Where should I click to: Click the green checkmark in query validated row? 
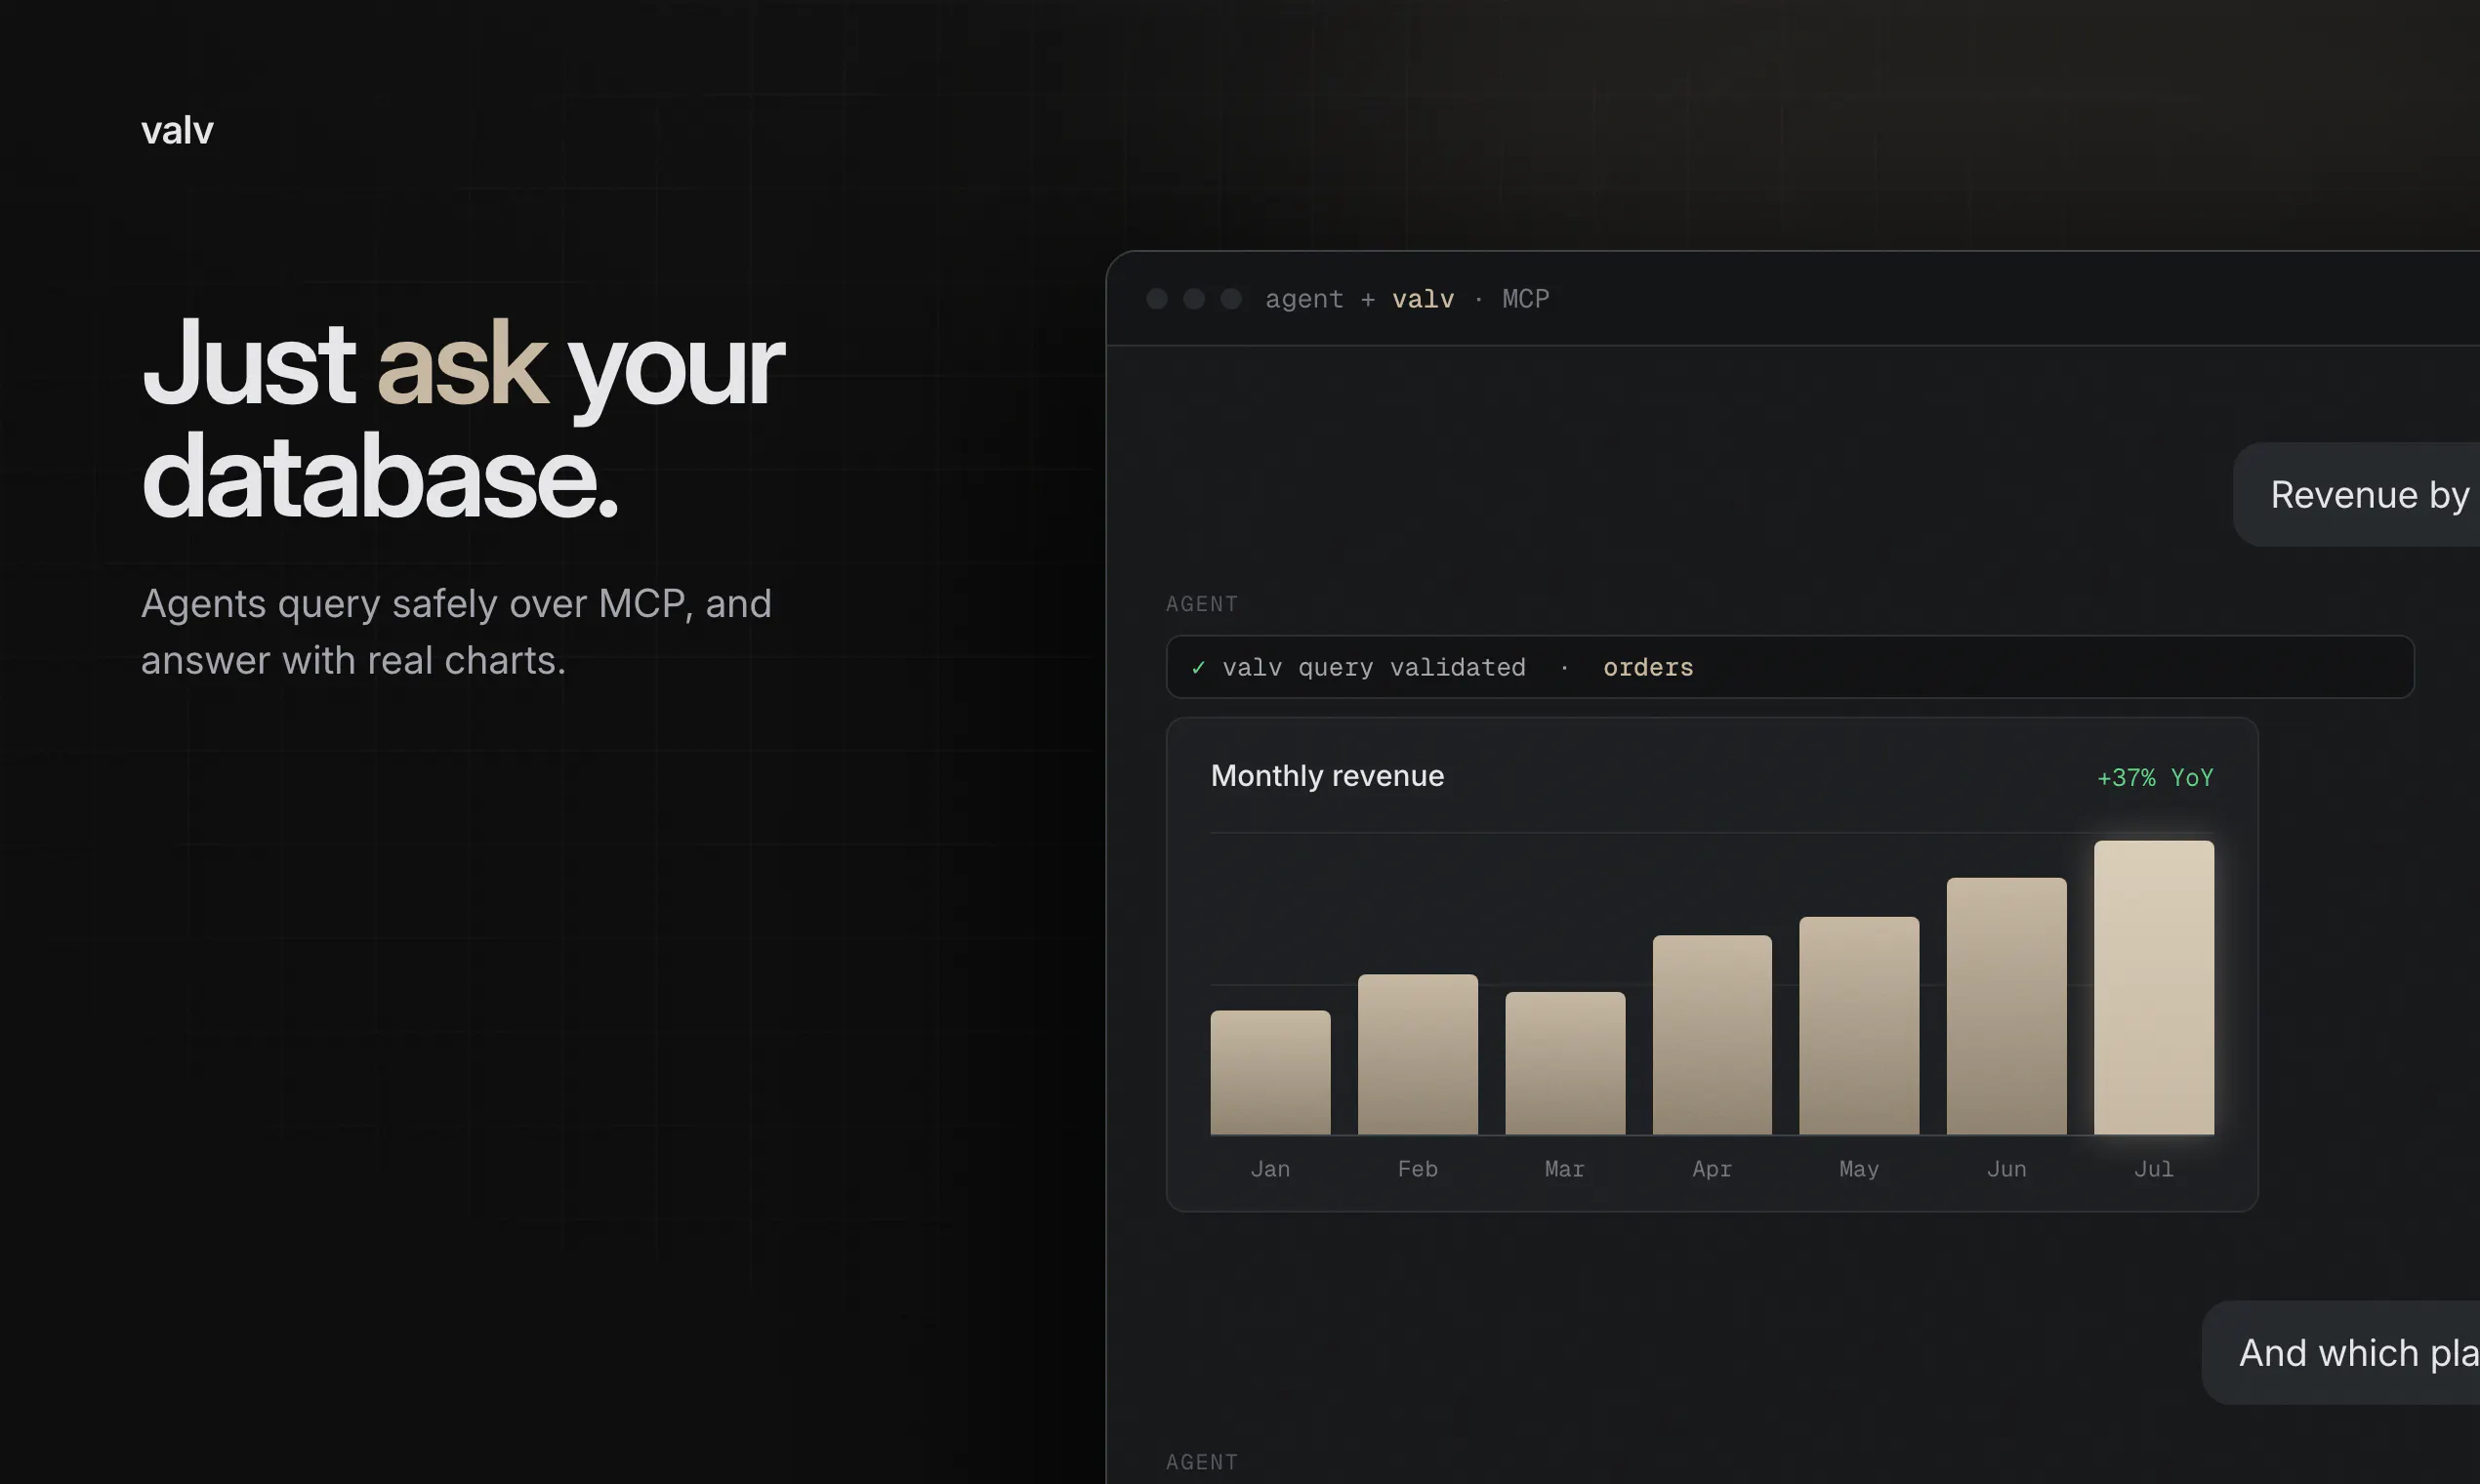click(1198, 668)
